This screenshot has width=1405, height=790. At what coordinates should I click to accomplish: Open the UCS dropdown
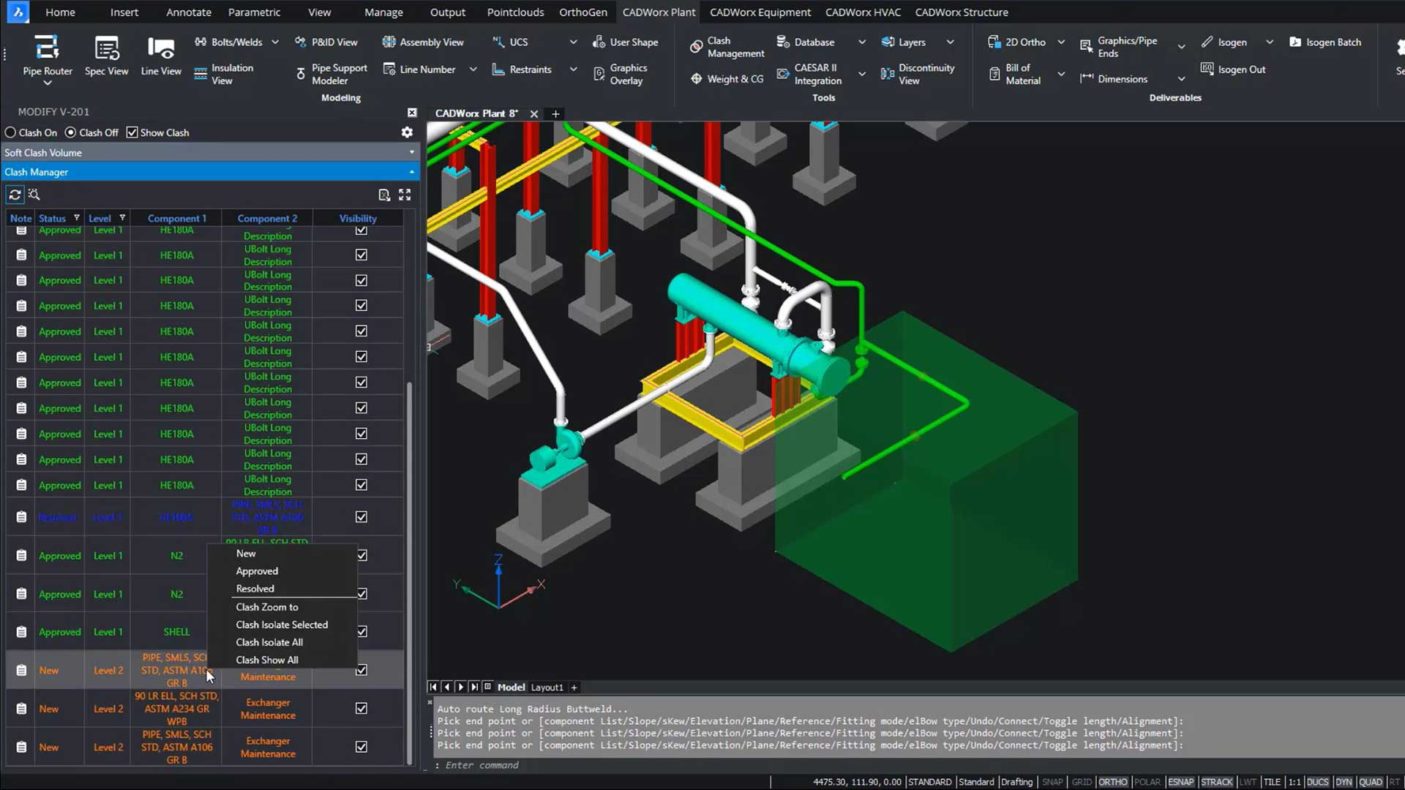pos(573,42)
